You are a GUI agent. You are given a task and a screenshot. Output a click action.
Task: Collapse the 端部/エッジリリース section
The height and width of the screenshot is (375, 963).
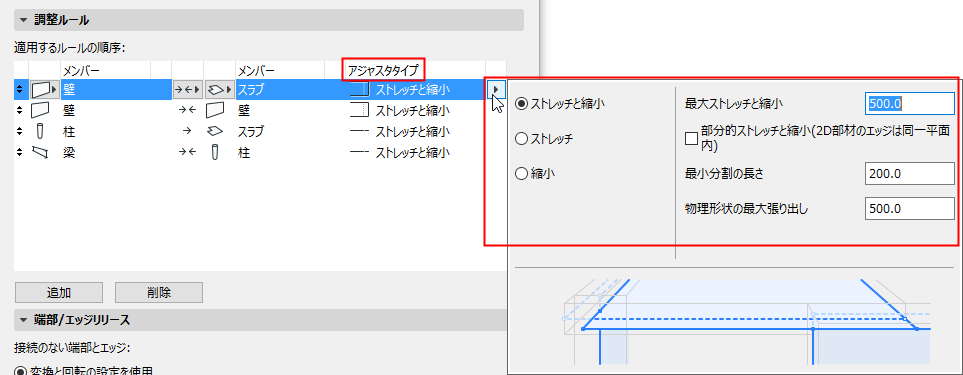point(23,320)
